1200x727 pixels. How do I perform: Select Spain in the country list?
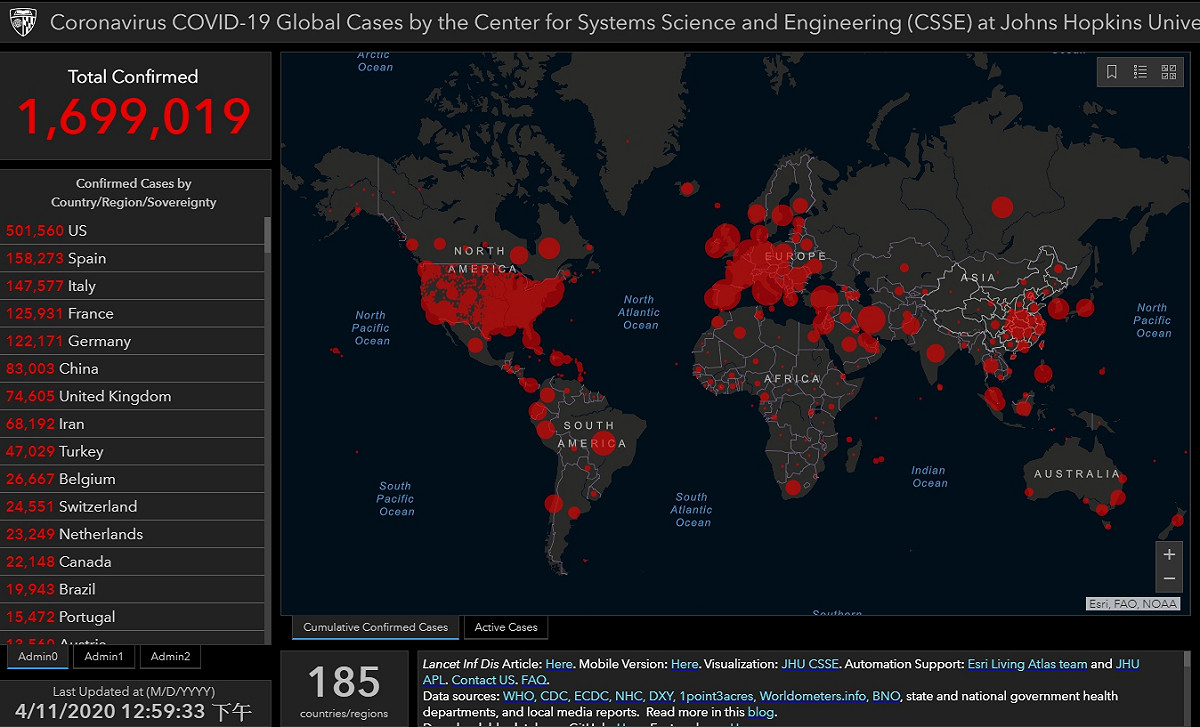[132, 258]
